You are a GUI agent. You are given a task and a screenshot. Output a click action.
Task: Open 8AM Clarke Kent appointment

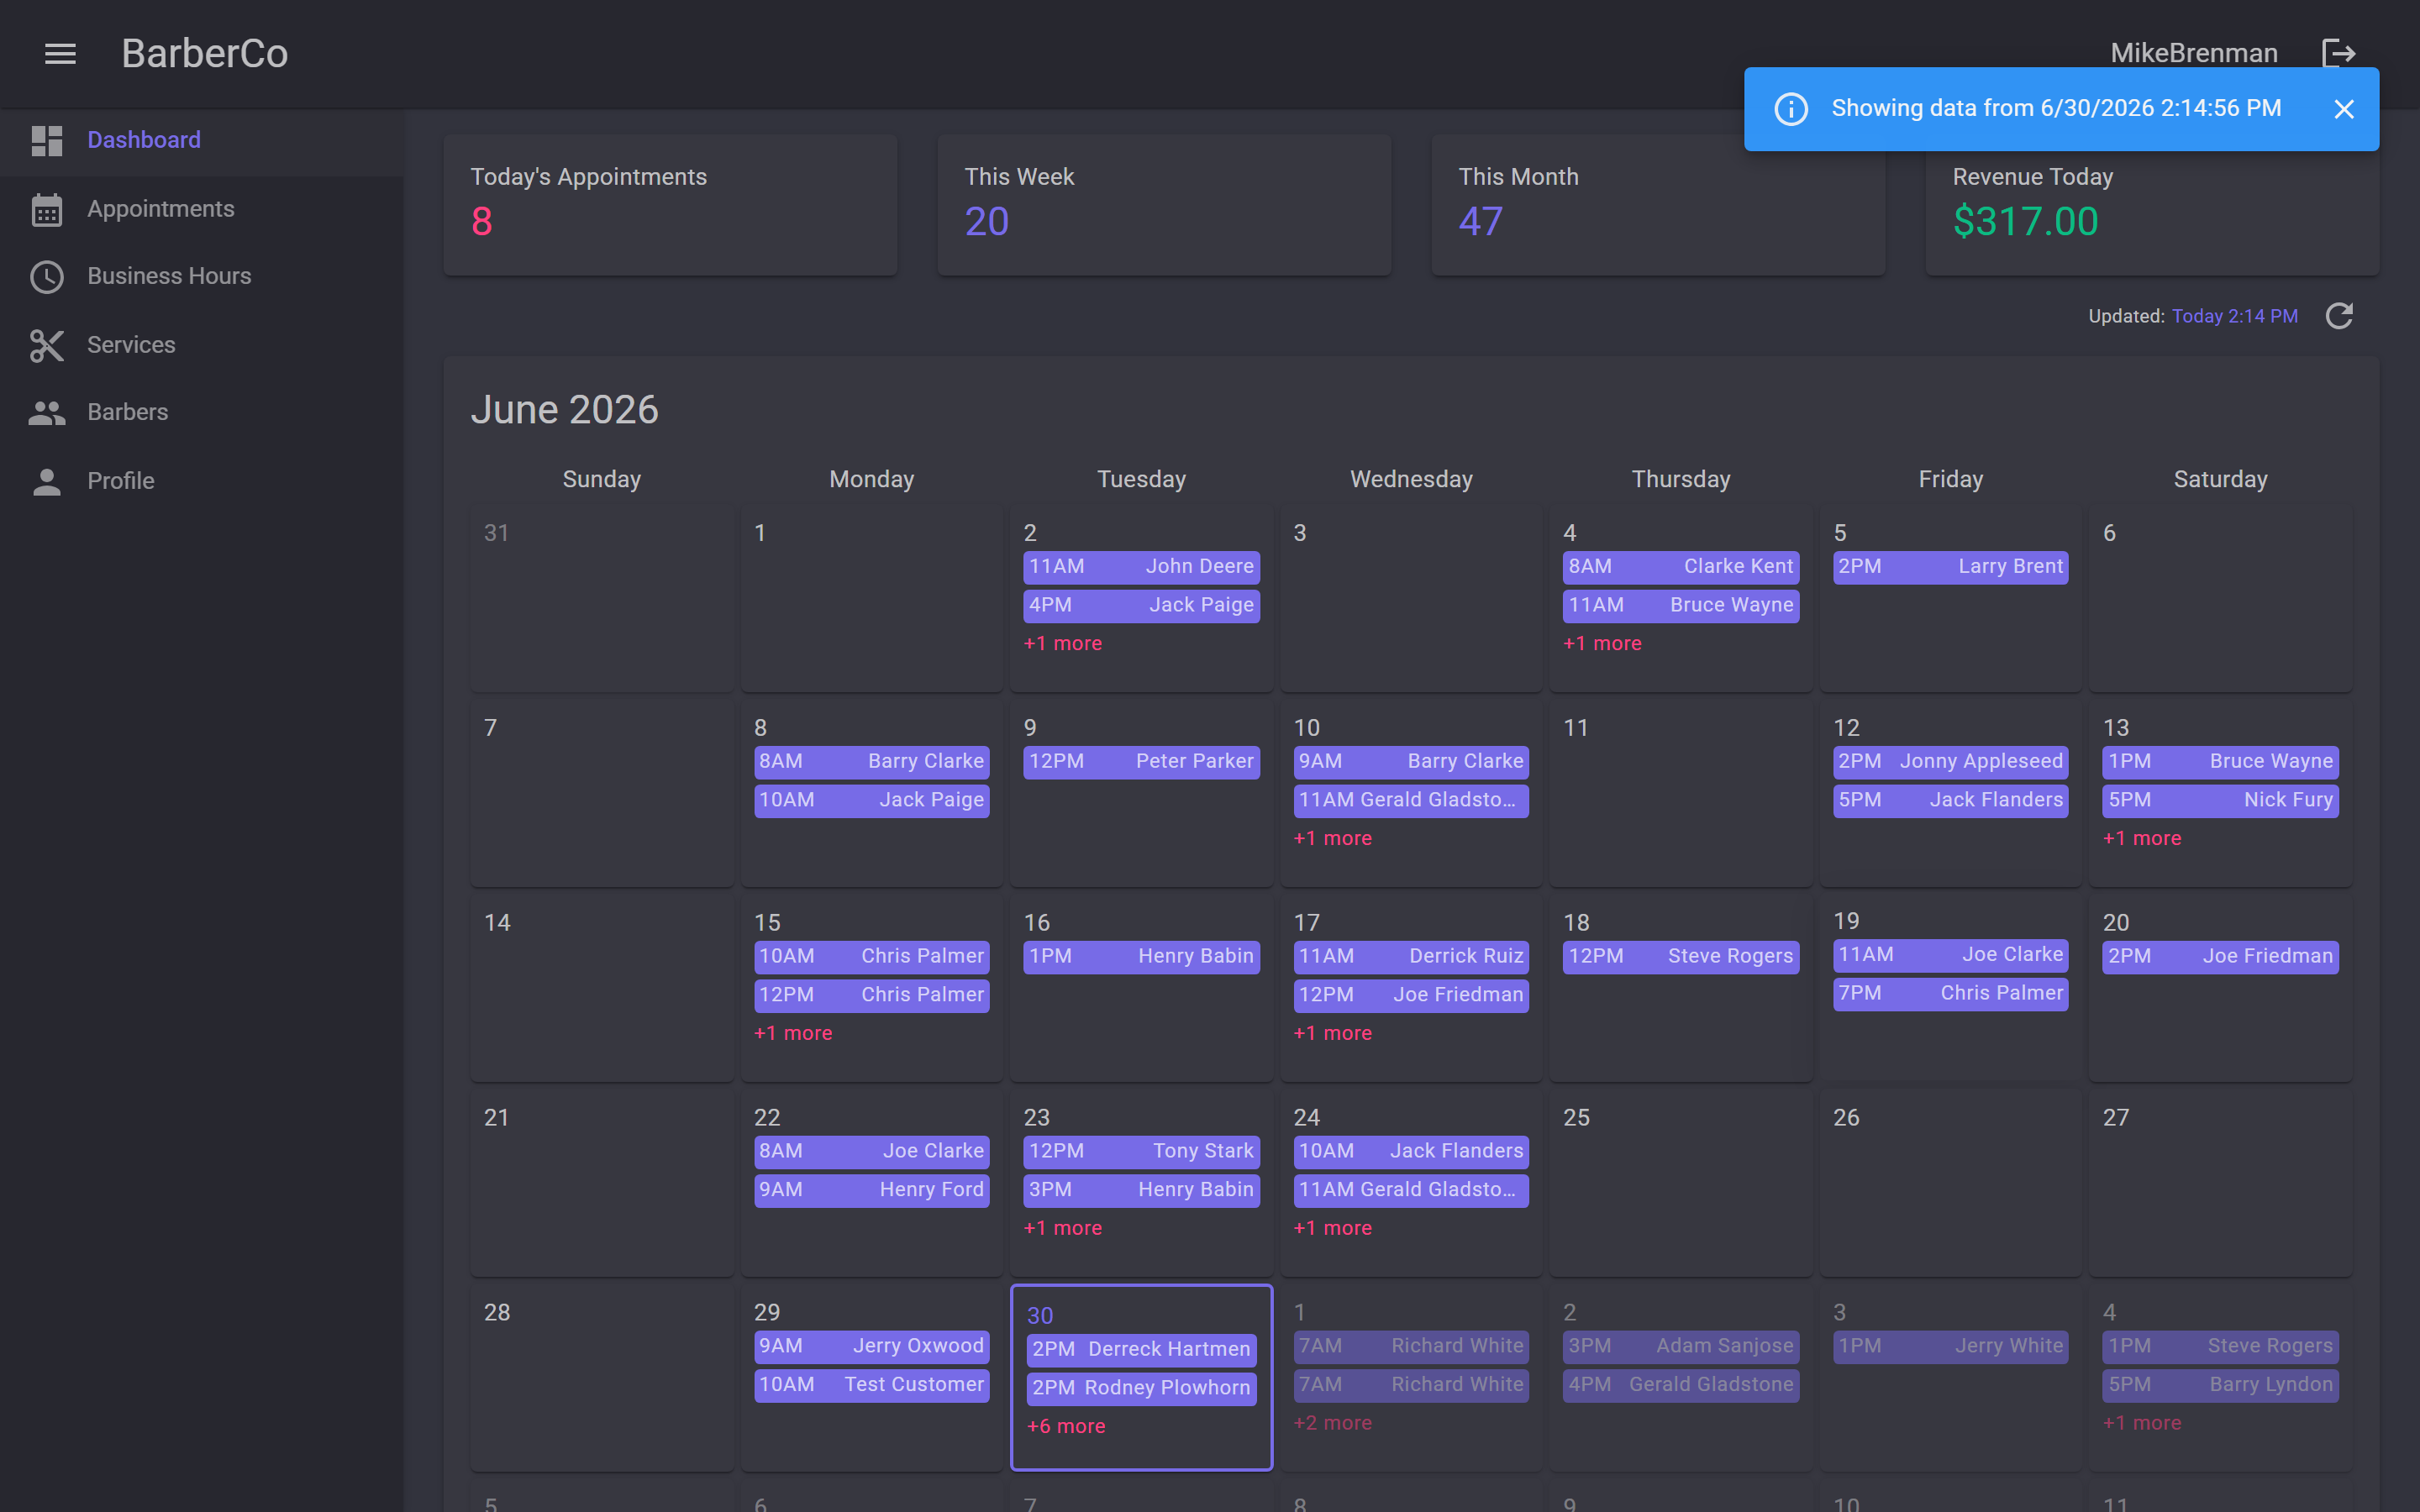[x=1681, y=567]
